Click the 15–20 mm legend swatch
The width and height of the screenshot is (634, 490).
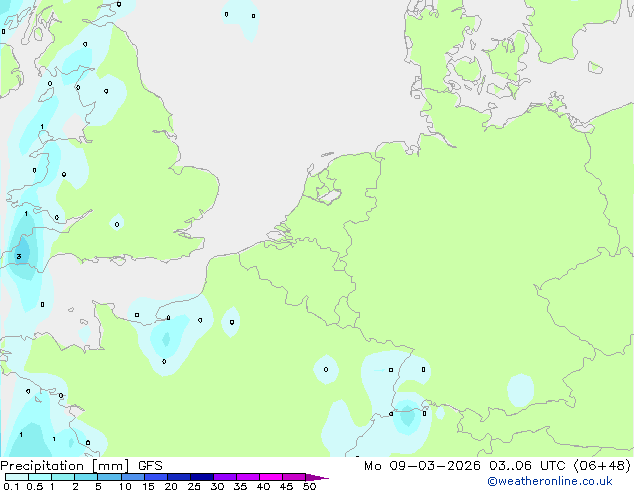[156, 477]
